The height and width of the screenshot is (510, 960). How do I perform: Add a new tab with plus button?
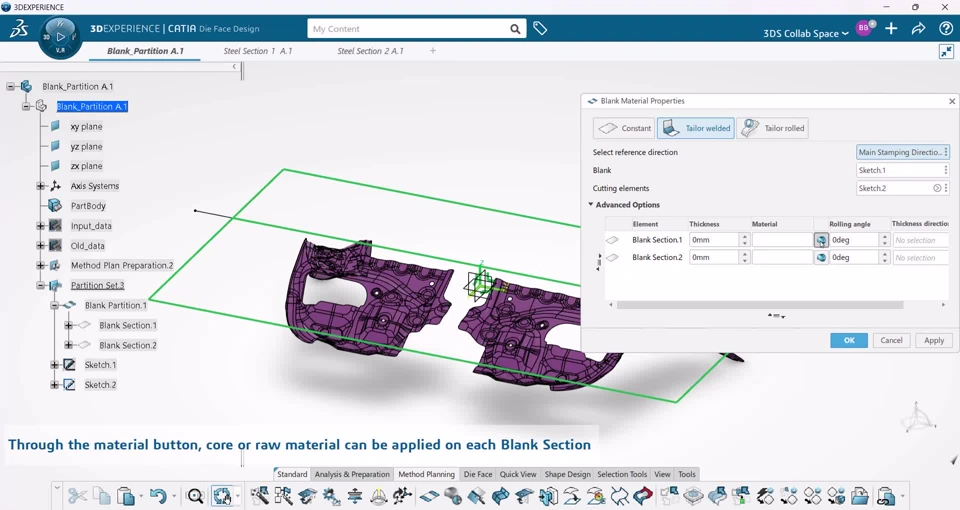pyautogui.click(x=433, y=51)
